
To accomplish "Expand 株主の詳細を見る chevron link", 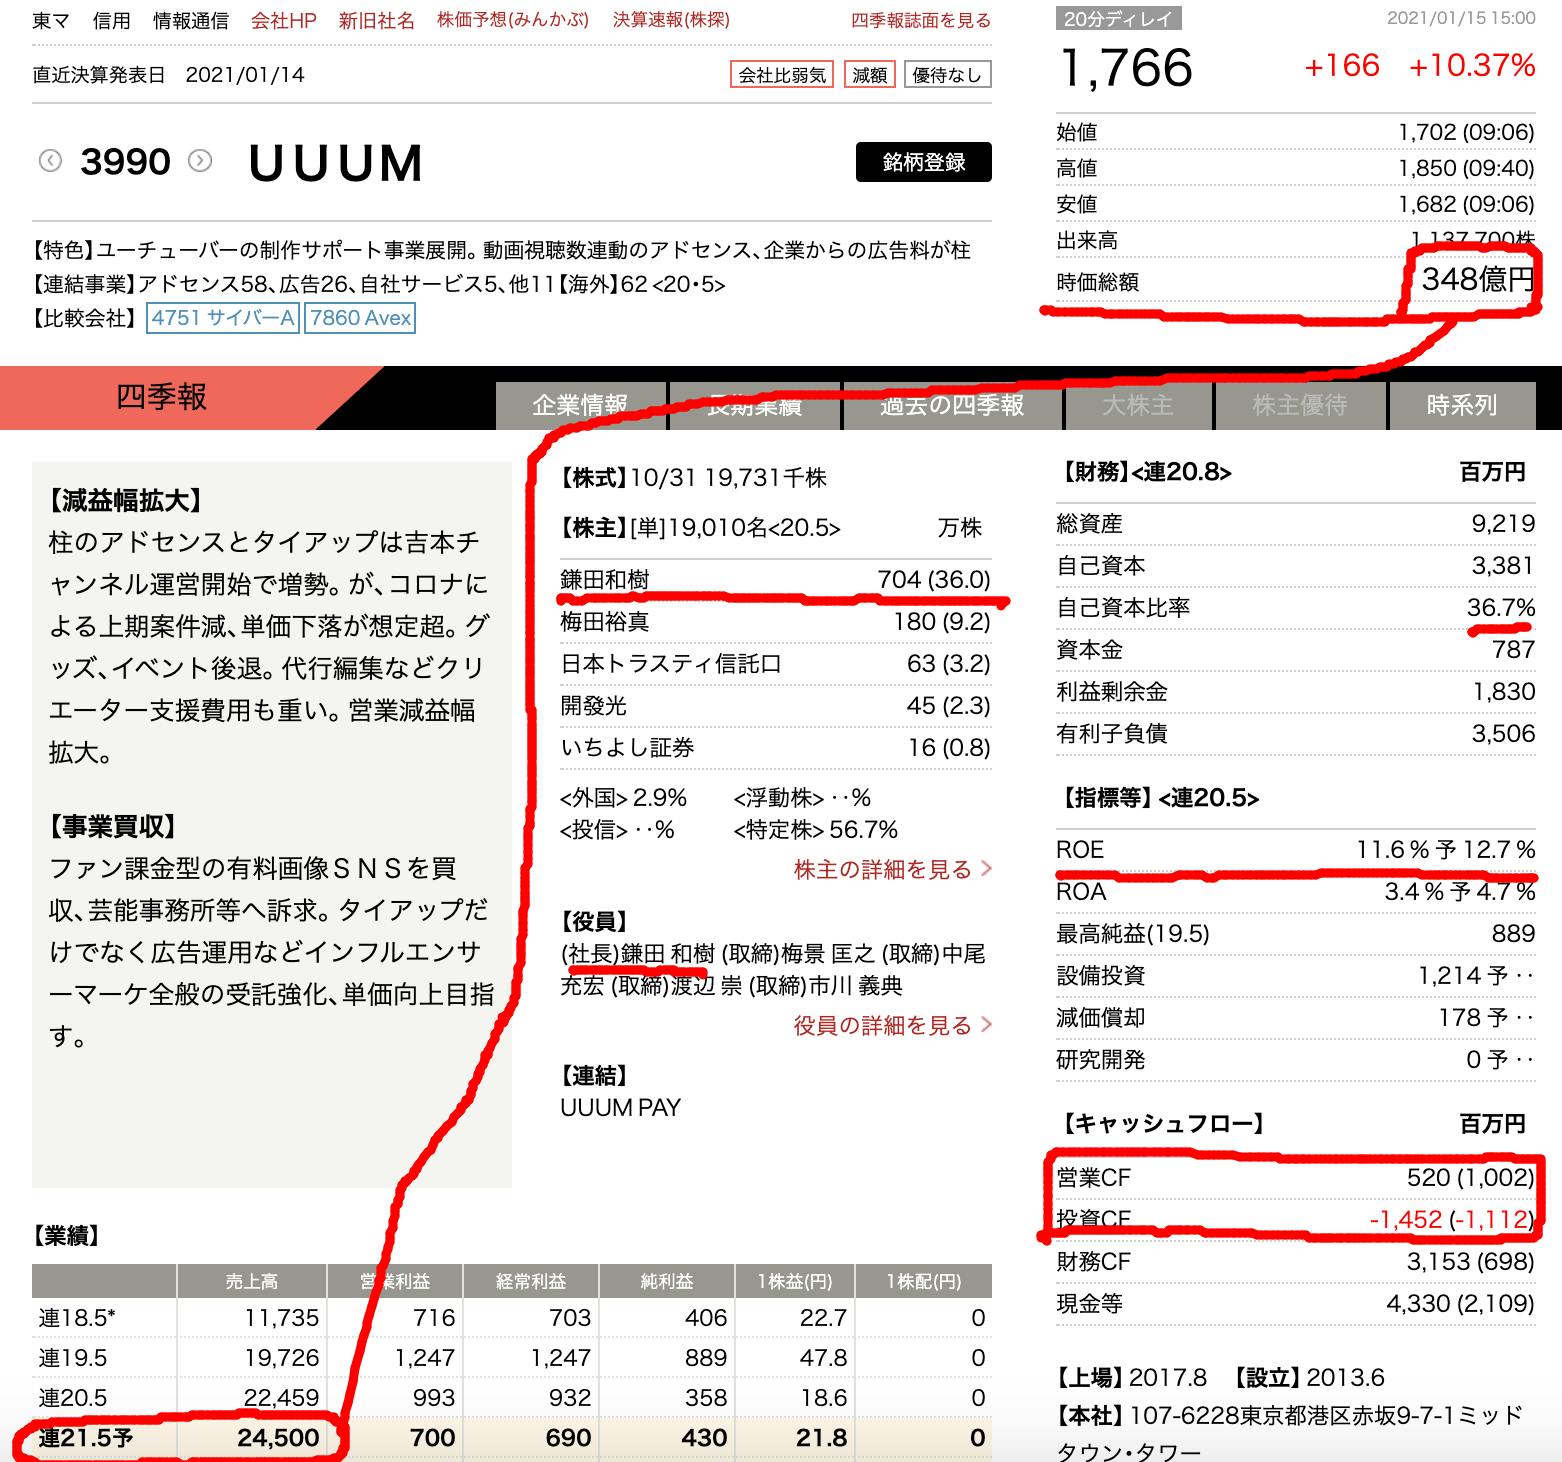I will tap(892, 869).
